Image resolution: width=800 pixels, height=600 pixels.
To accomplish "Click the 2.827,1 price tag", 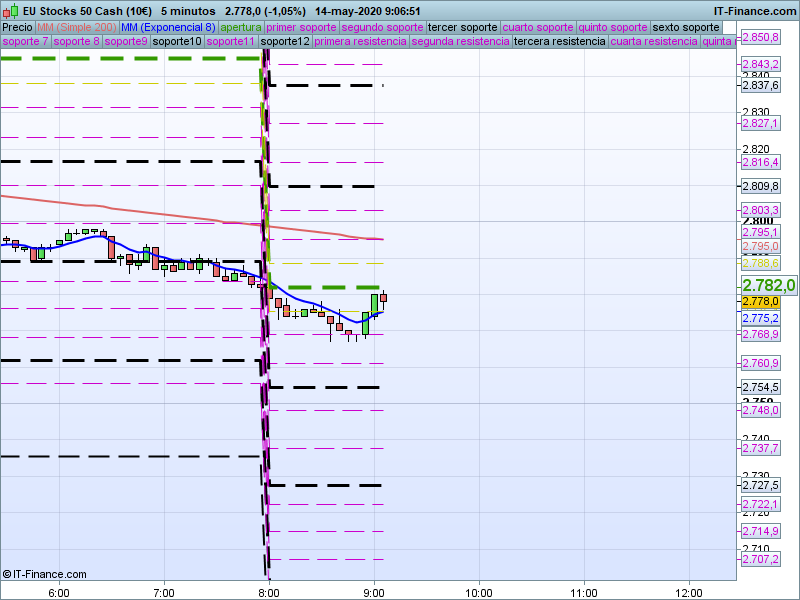I will click(760, 123).
